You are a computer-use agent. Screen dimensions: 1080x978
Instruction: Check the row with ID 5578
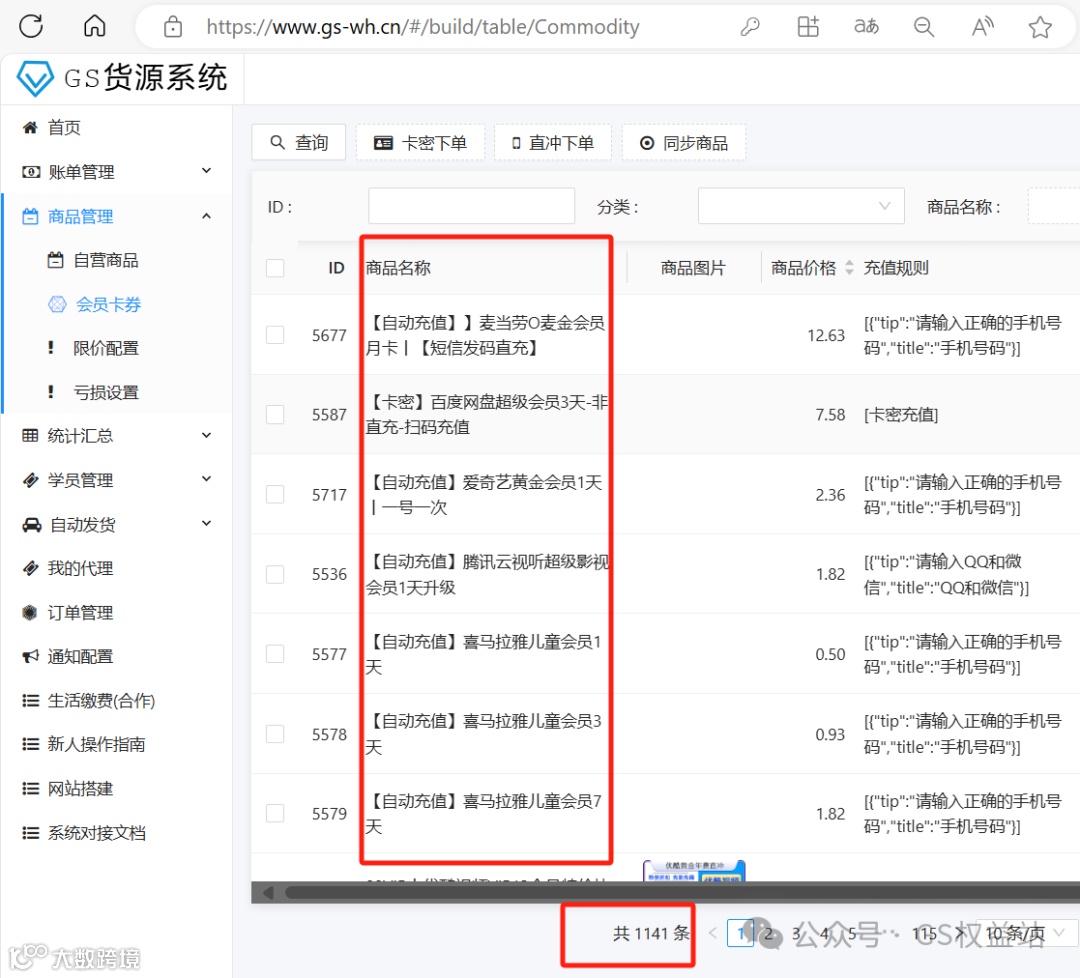click(x=275, y=734)
